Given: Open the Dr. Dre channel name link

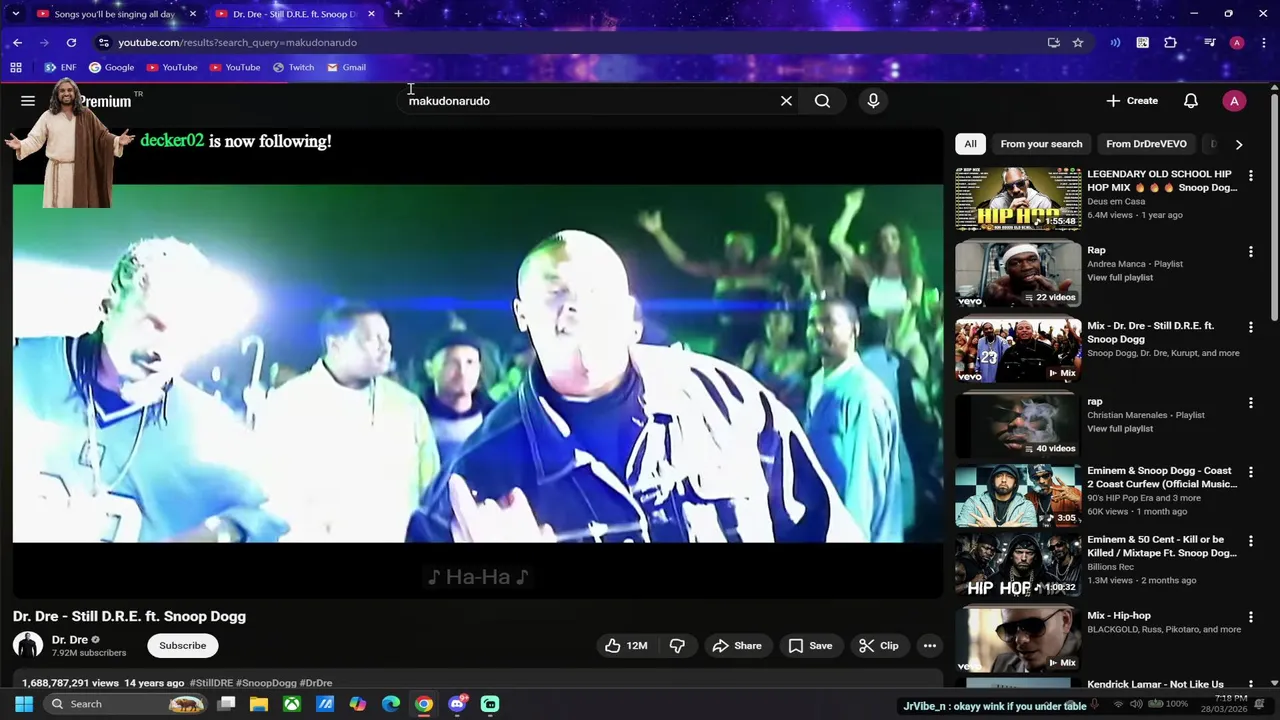Looking at the screenshot, I should pyautogui.click(x=70, y=640).
